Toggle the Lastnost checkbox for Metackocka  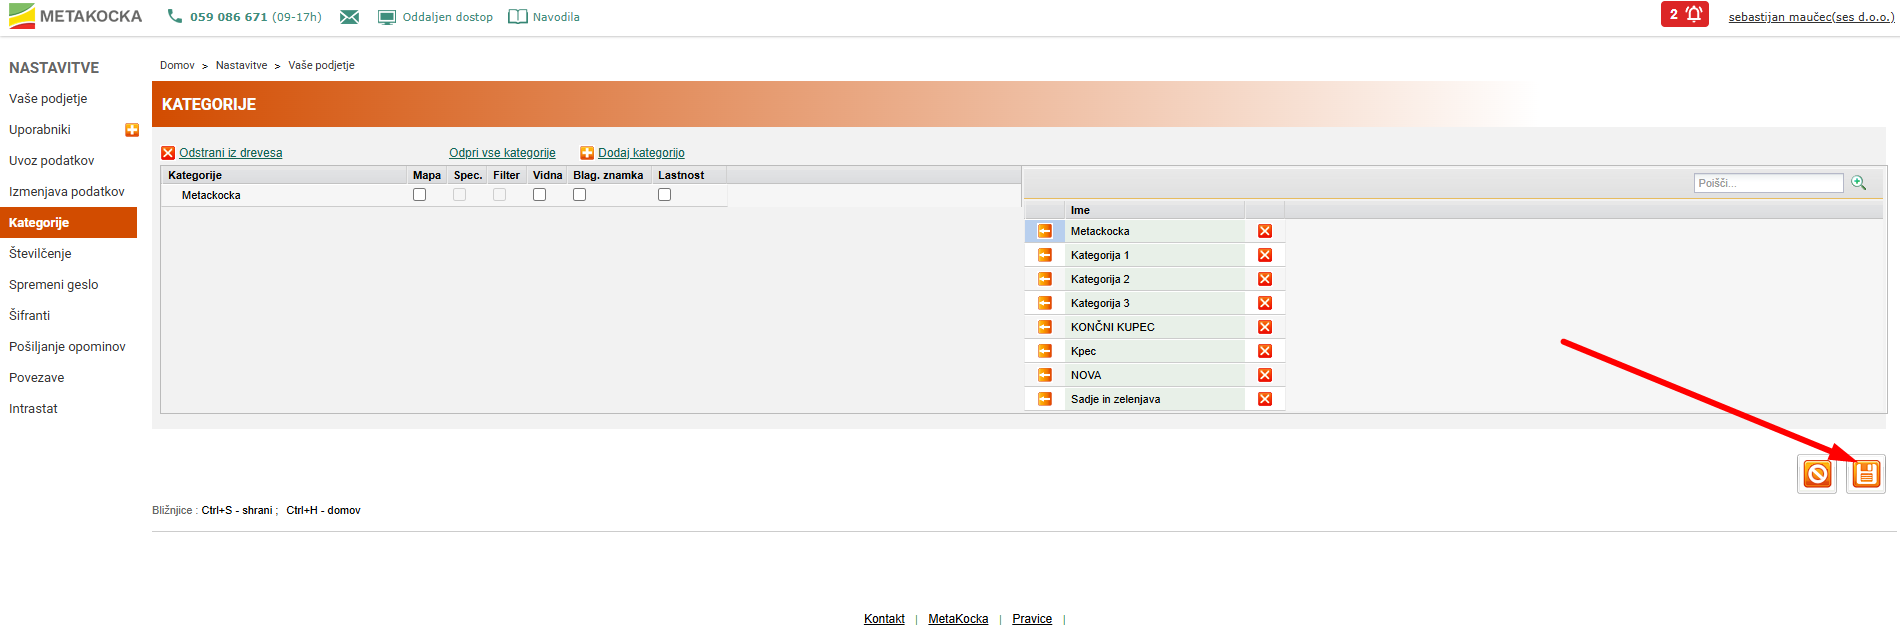pyautogui.click(x=665, y=195)
